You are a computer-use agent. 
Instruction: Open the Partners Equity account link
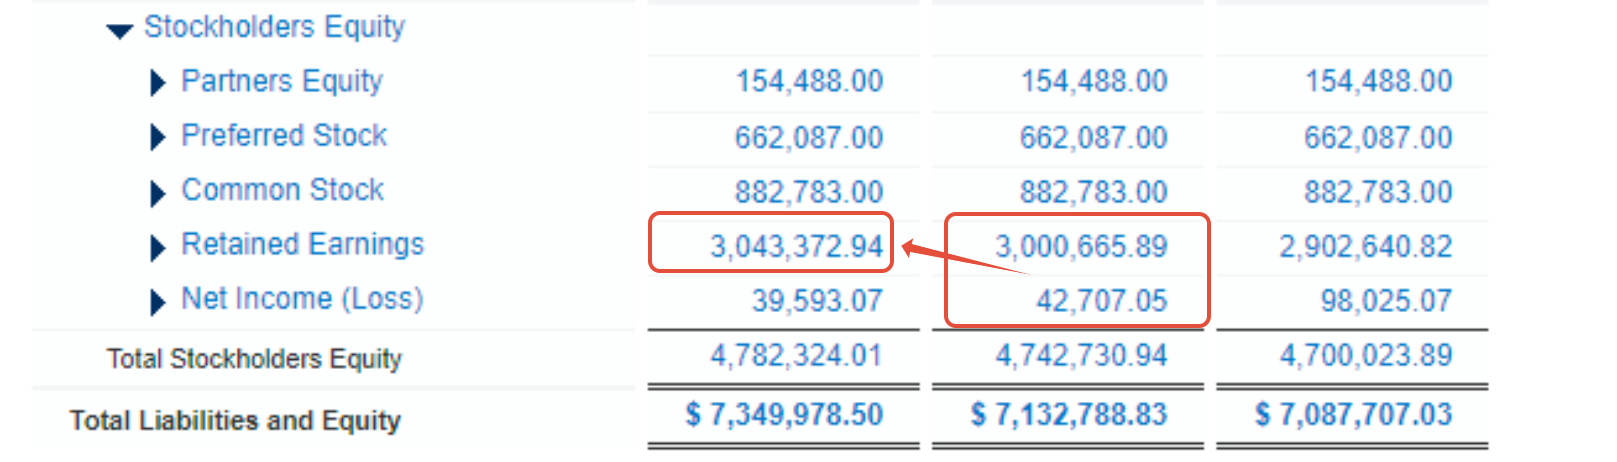click(282, 81)
